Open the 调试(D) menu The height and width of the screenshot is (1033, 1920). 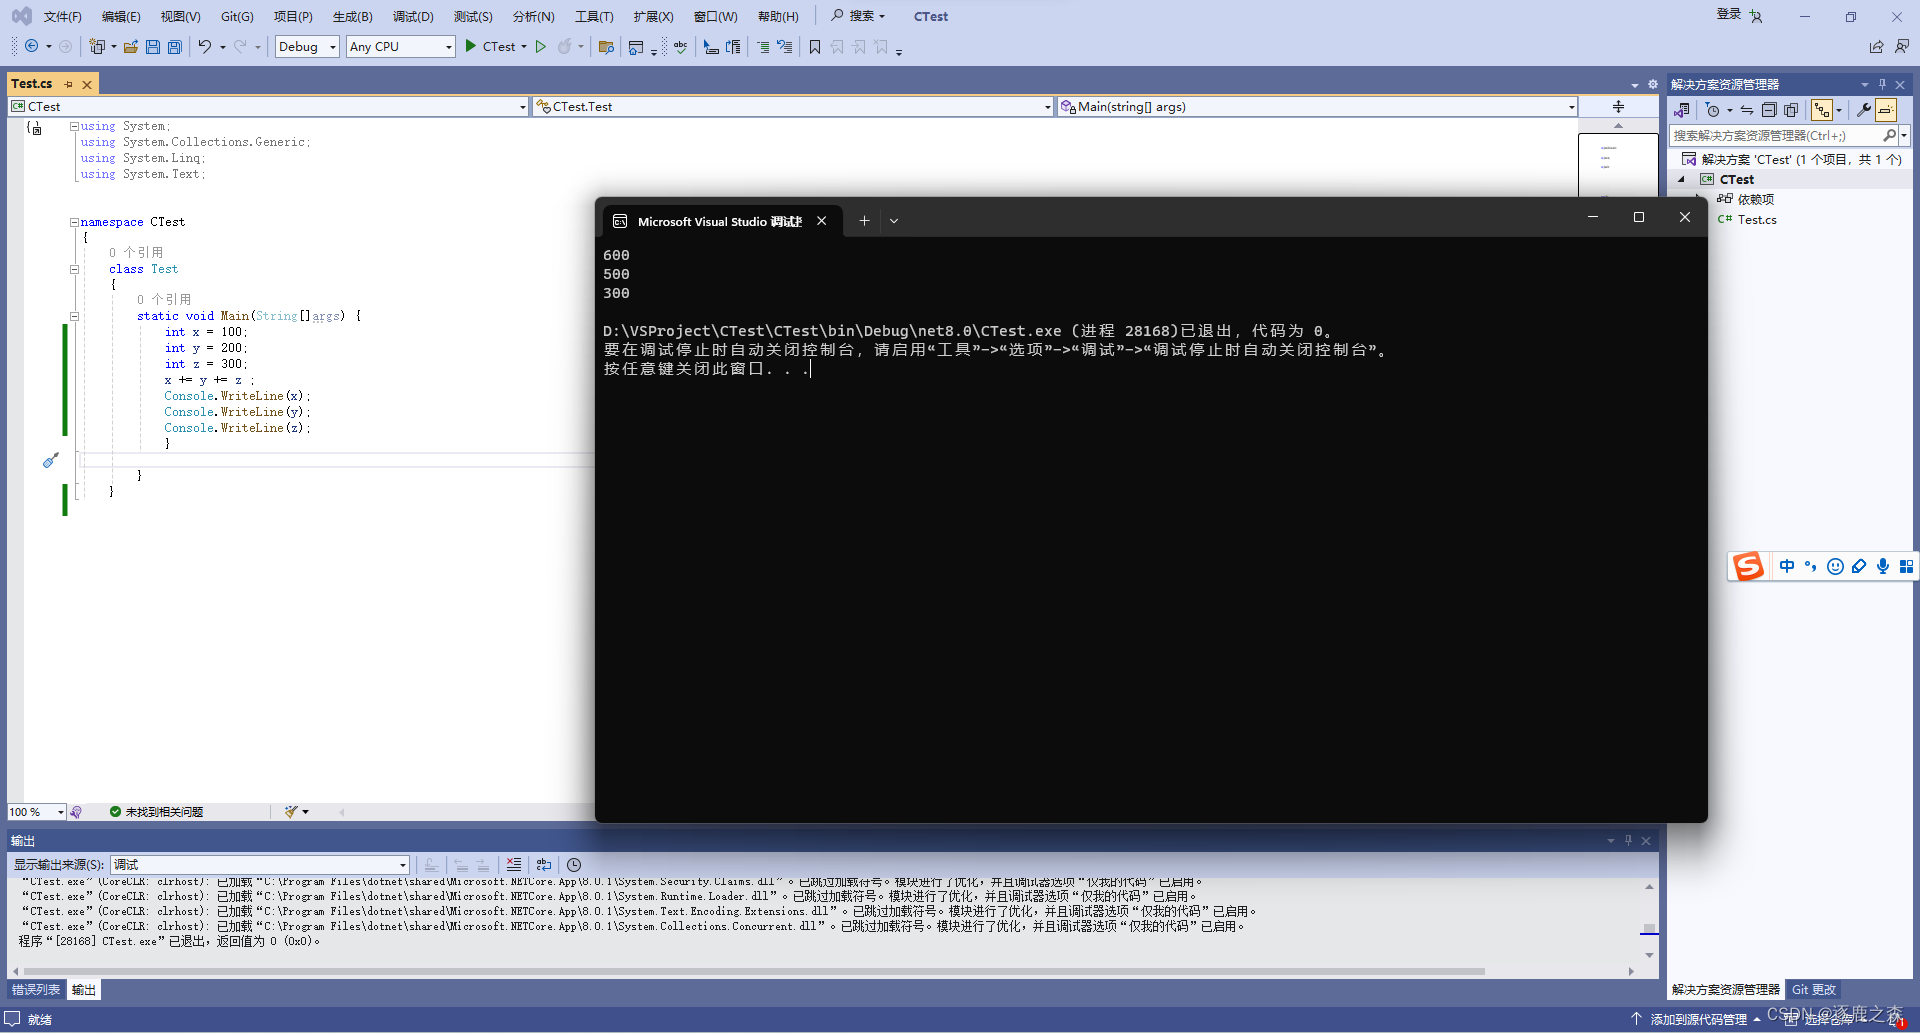[x=413, y=16]
